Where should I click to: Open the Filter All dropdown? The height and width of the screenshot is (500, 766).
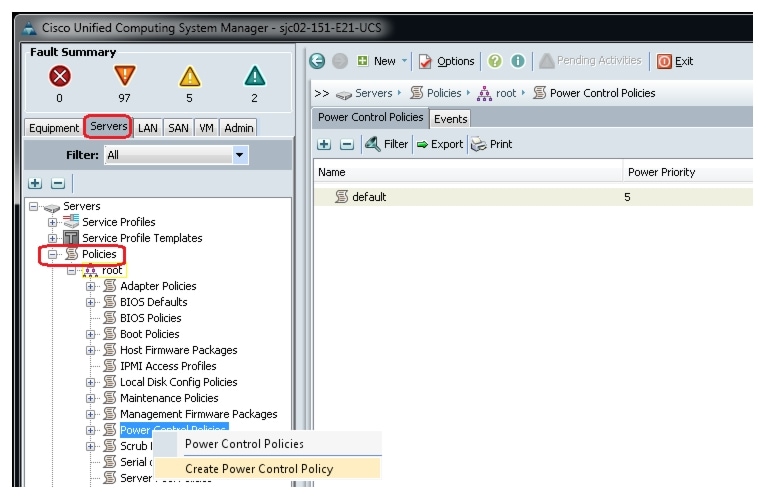coord(239,155)
